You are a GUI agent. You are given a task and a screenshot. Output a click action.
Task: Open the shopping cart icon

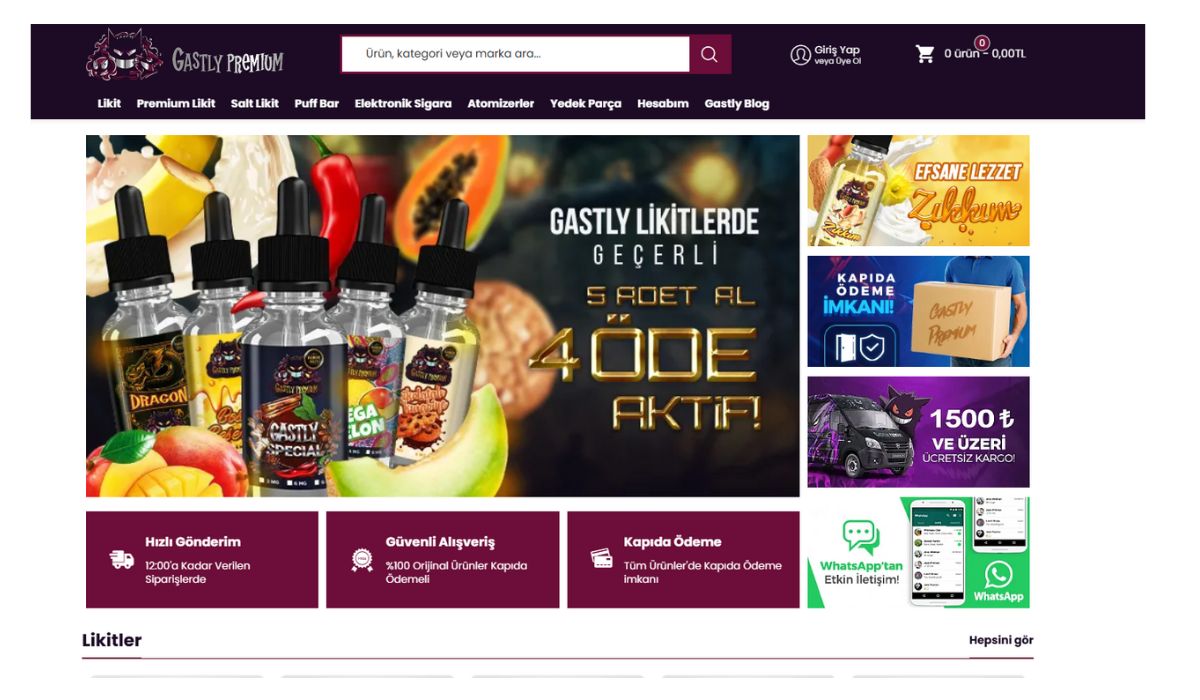click(925, 54)
